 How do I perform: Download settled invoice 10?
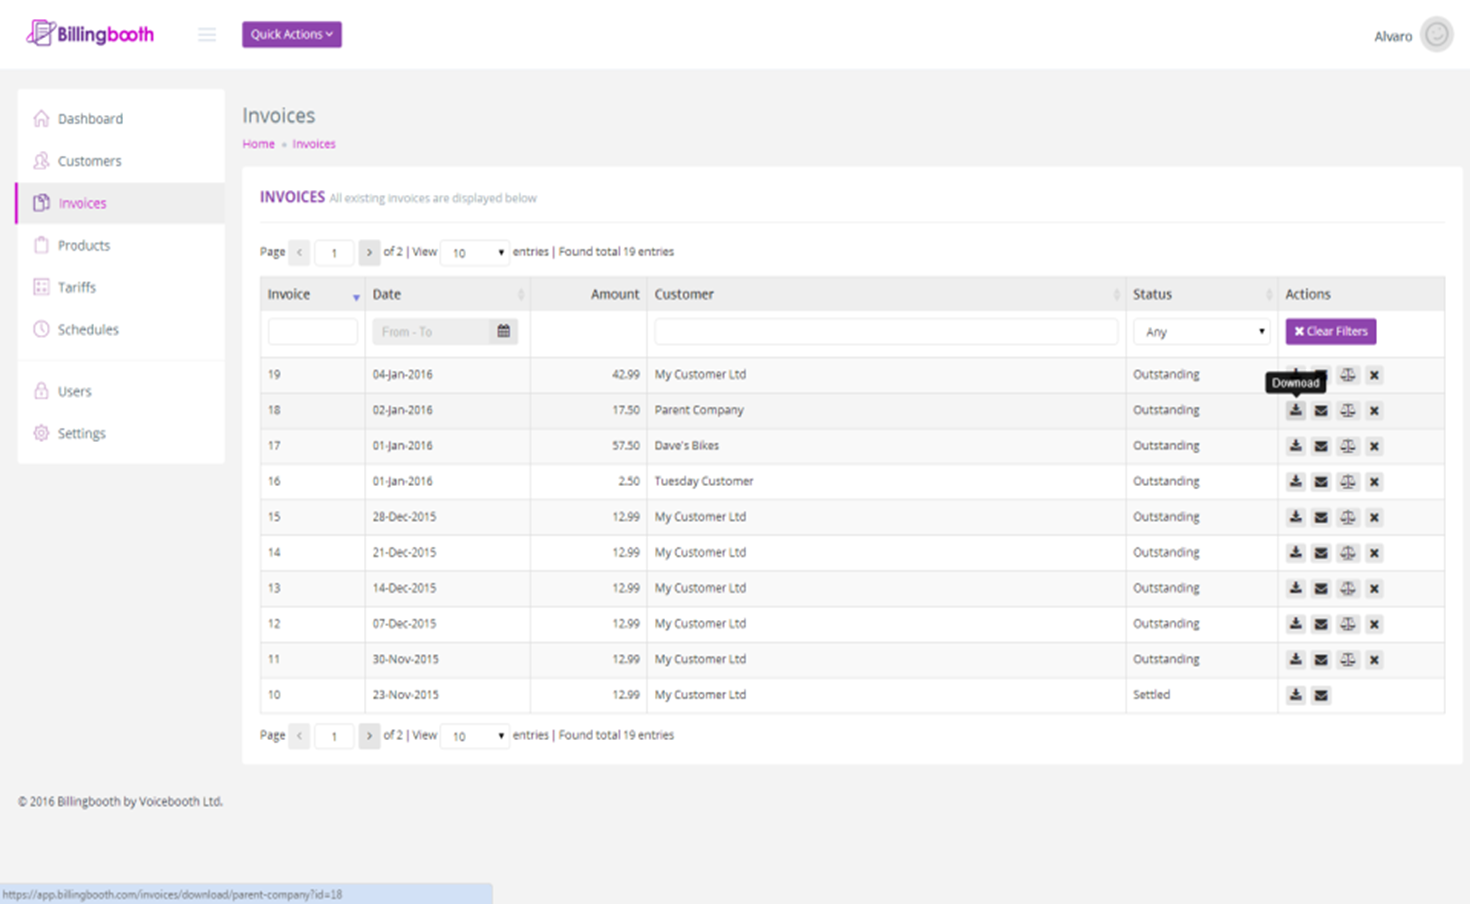pos(1295,695)
